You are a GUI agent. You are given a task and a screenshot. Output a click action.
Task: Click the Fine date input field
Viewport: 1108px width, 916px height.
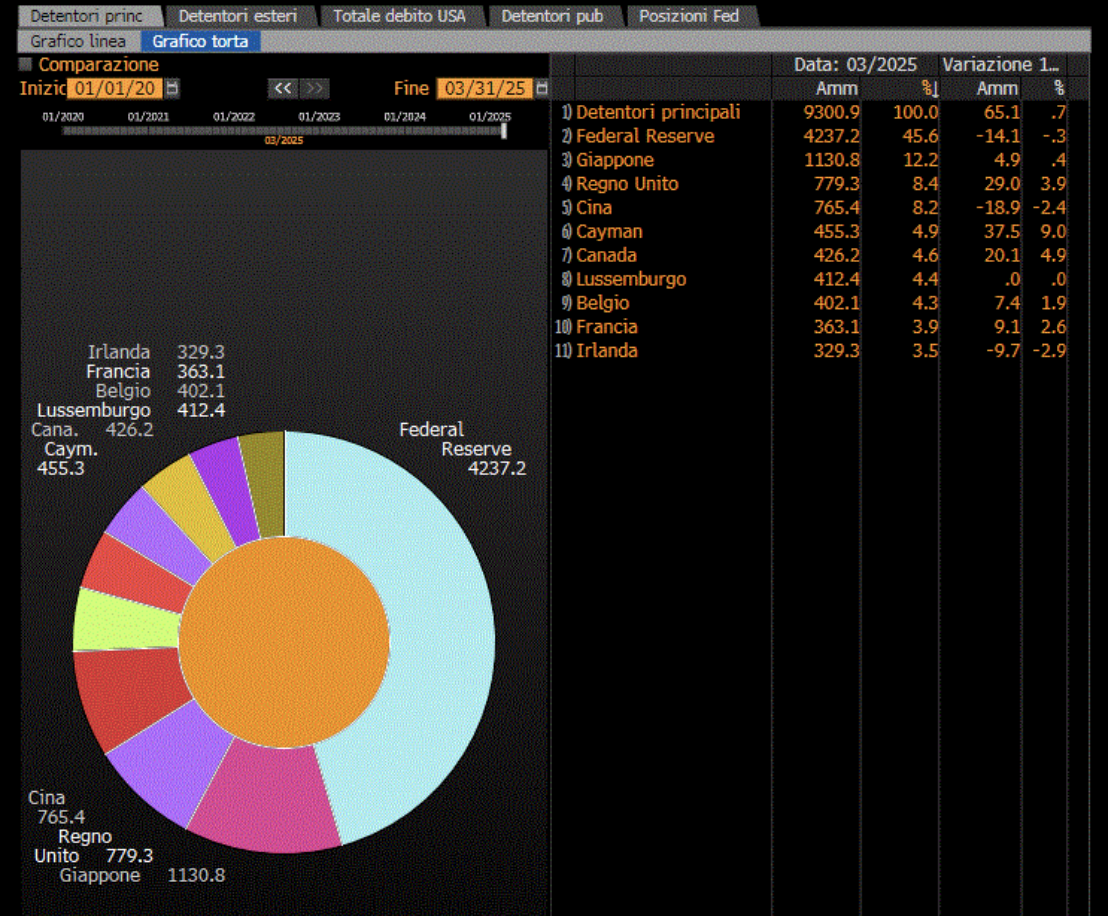[485, 88]
